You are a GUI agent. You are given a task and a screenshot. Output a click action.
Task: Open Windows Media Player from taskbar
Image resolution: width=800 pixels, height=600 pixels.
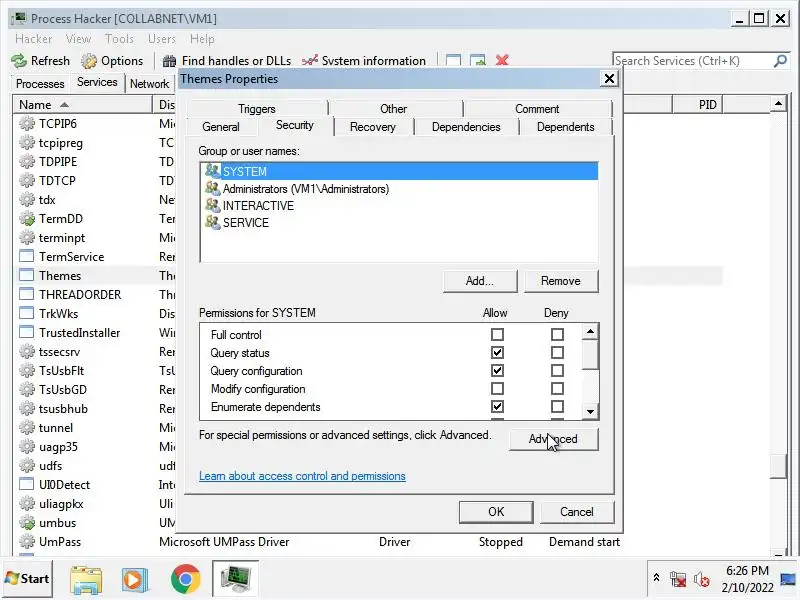pos(135,579)
